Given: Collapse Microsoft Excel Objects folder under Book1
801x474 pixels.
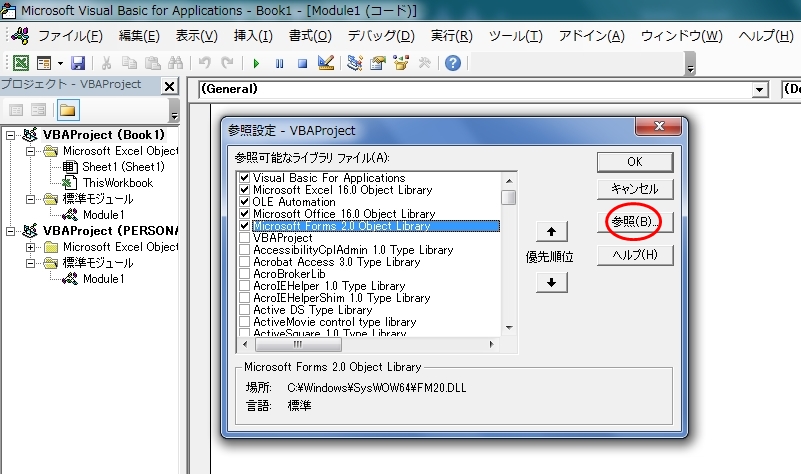Looking at the screenshot, I should tap(31, 151).
